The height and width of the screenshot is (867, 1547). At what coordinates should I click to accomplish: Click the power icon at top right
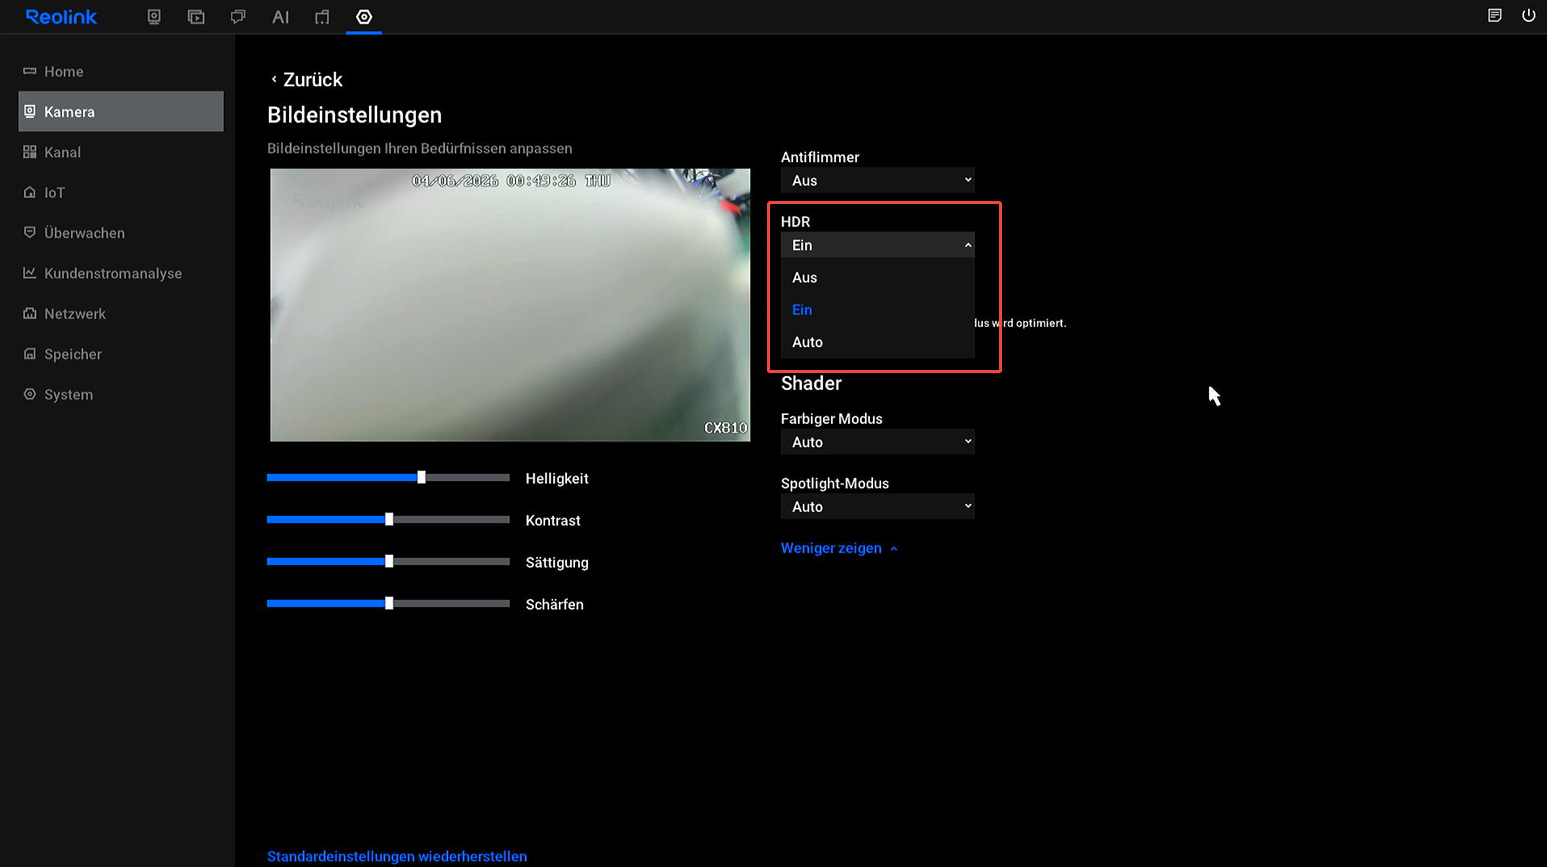click(1528, 16)
